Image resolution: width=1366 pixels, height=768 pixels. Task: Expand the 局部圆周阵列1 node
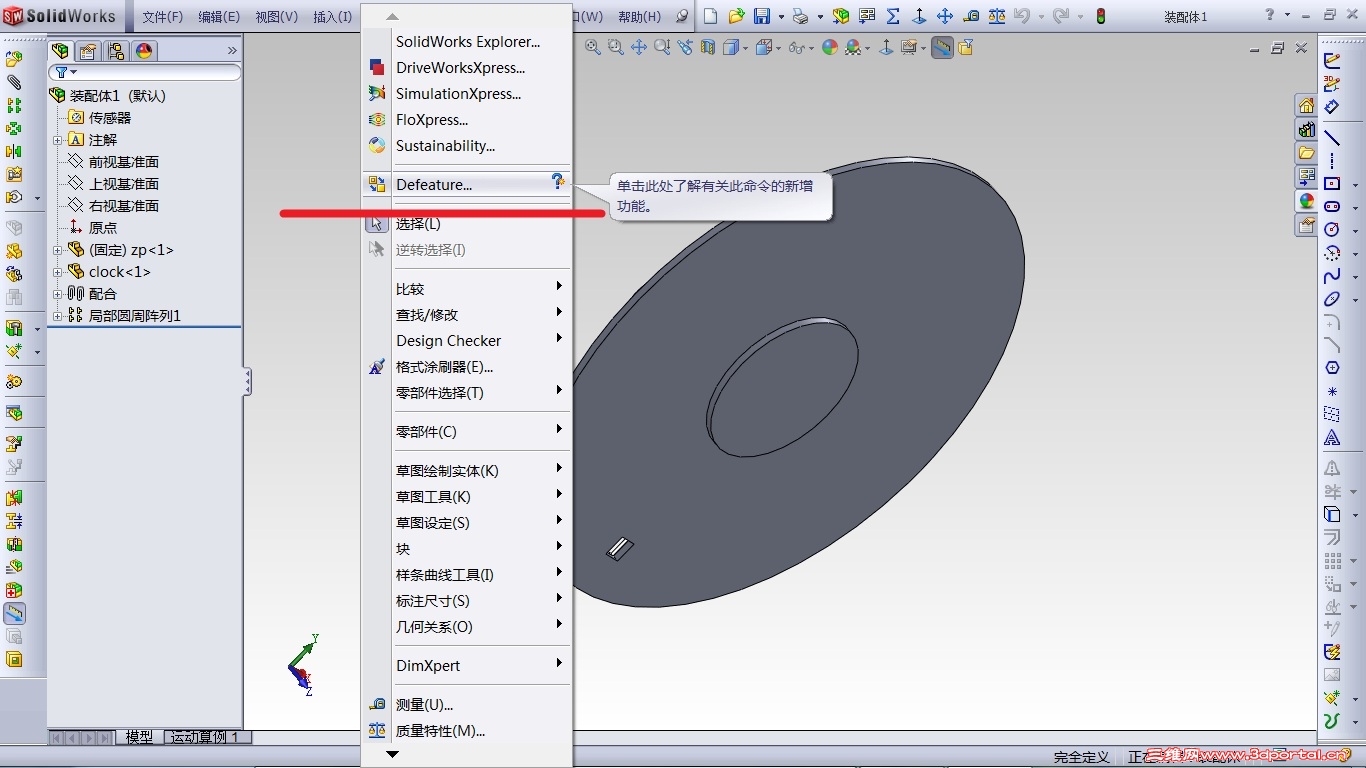58,316
